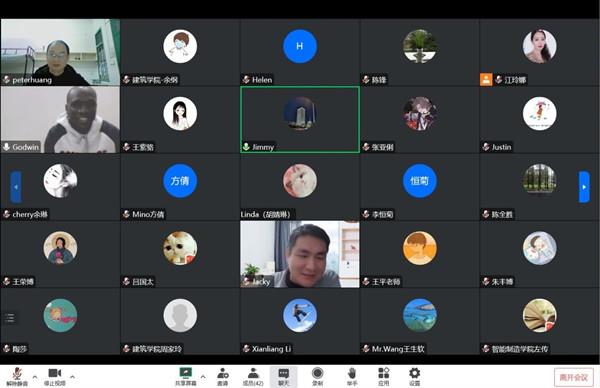Stop video using the camera icon
The image size is (600, 388).
pos(55,376)
